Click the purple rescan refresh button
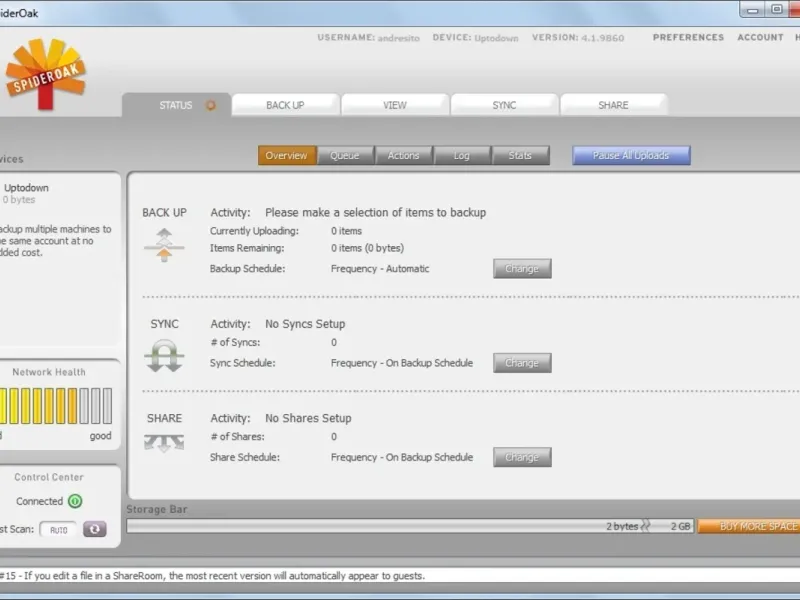This screenshot has width=800, height=600. tap(95, 529)
